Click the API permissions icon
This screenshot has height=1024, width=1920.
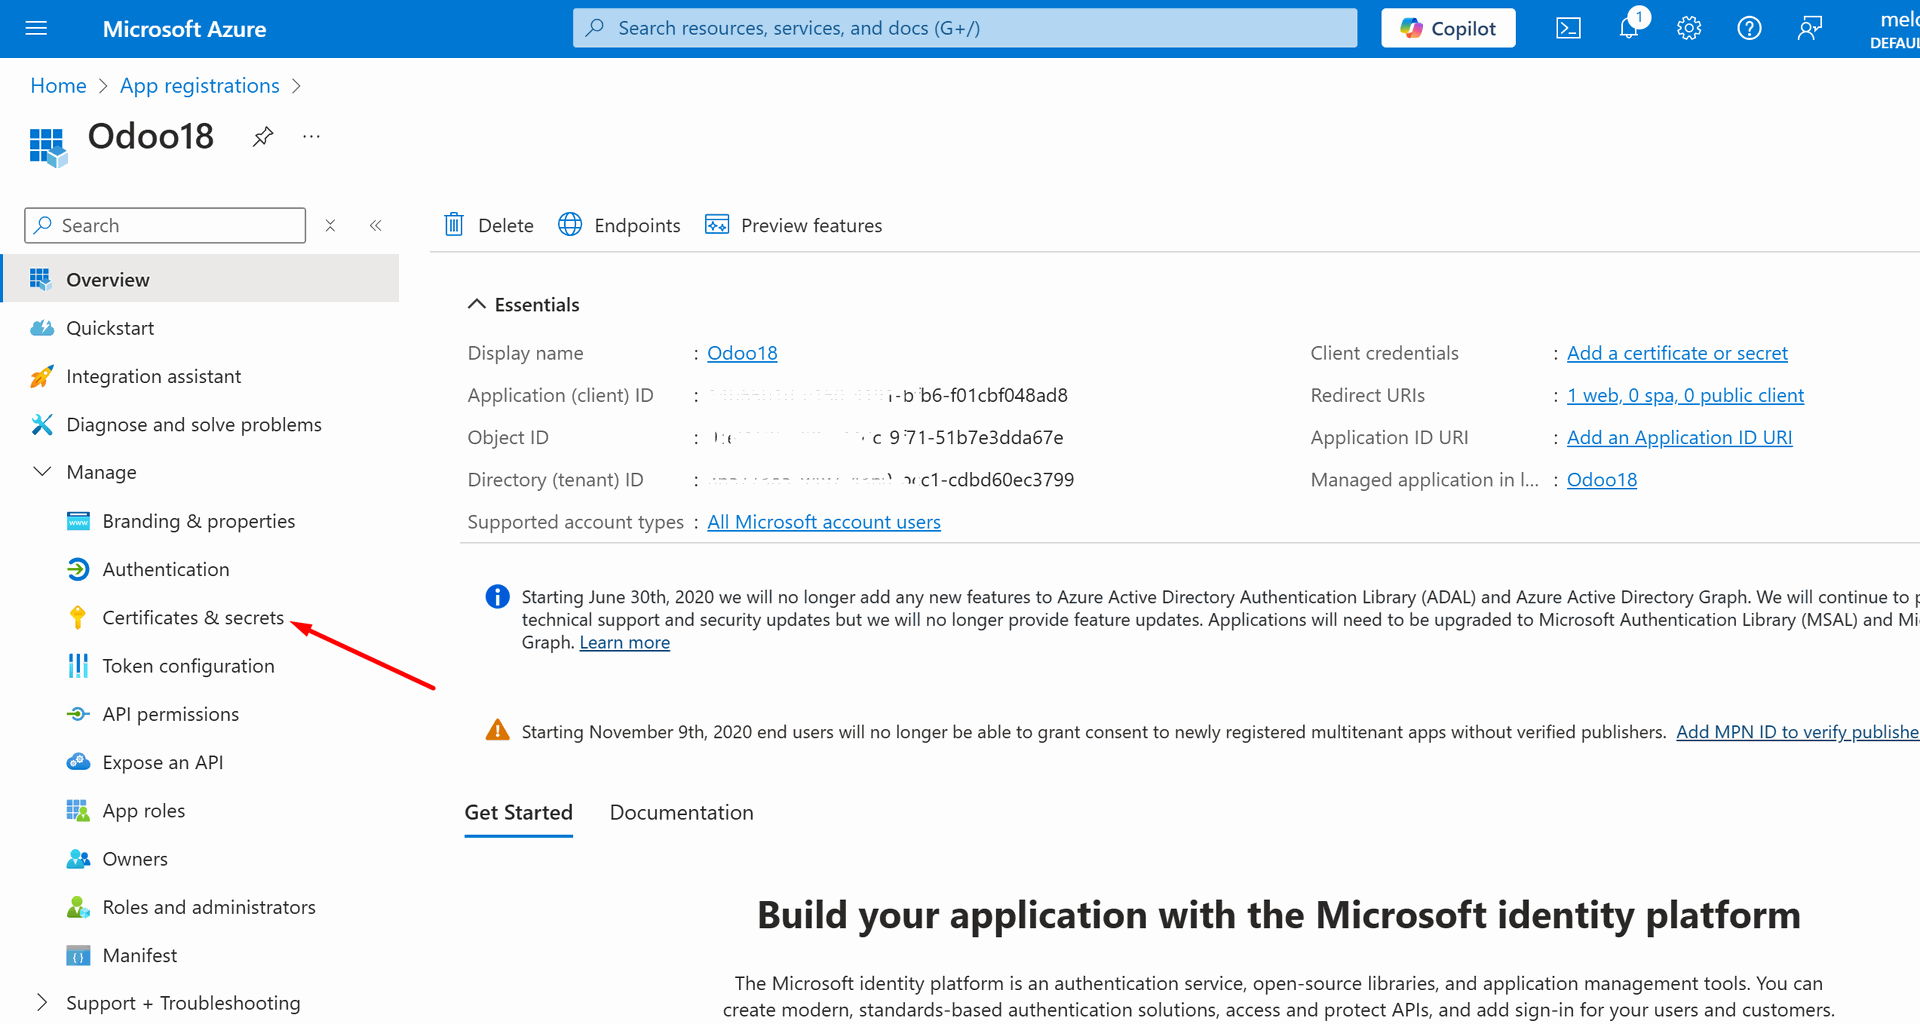pos(78,714)
